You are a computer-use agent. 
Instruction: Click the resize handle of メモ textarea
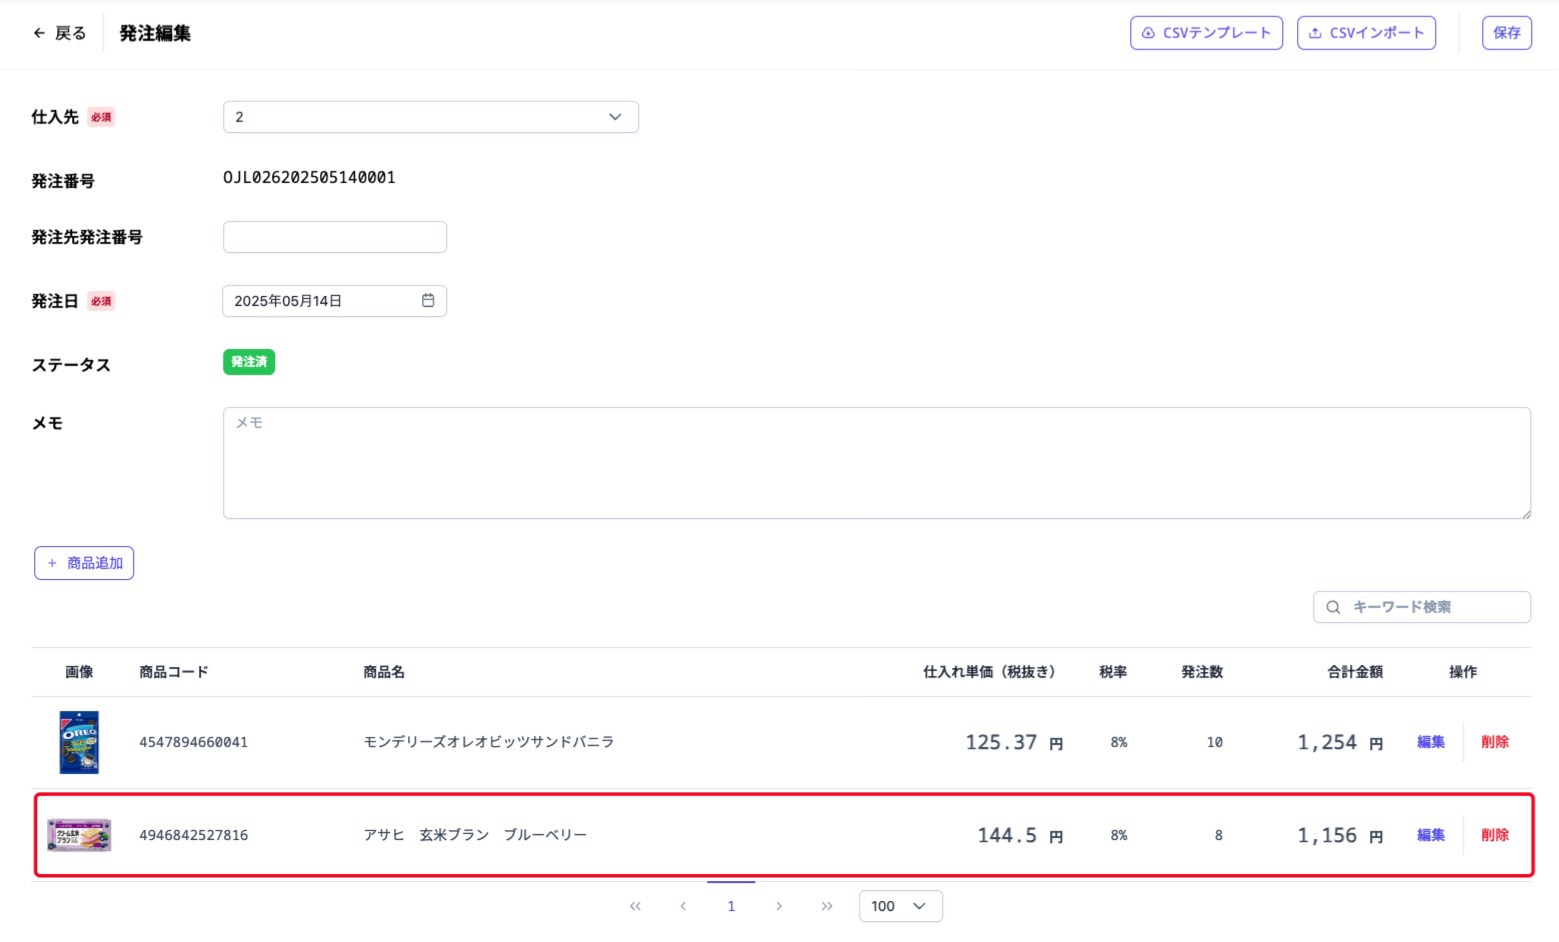click(1525, 513)
